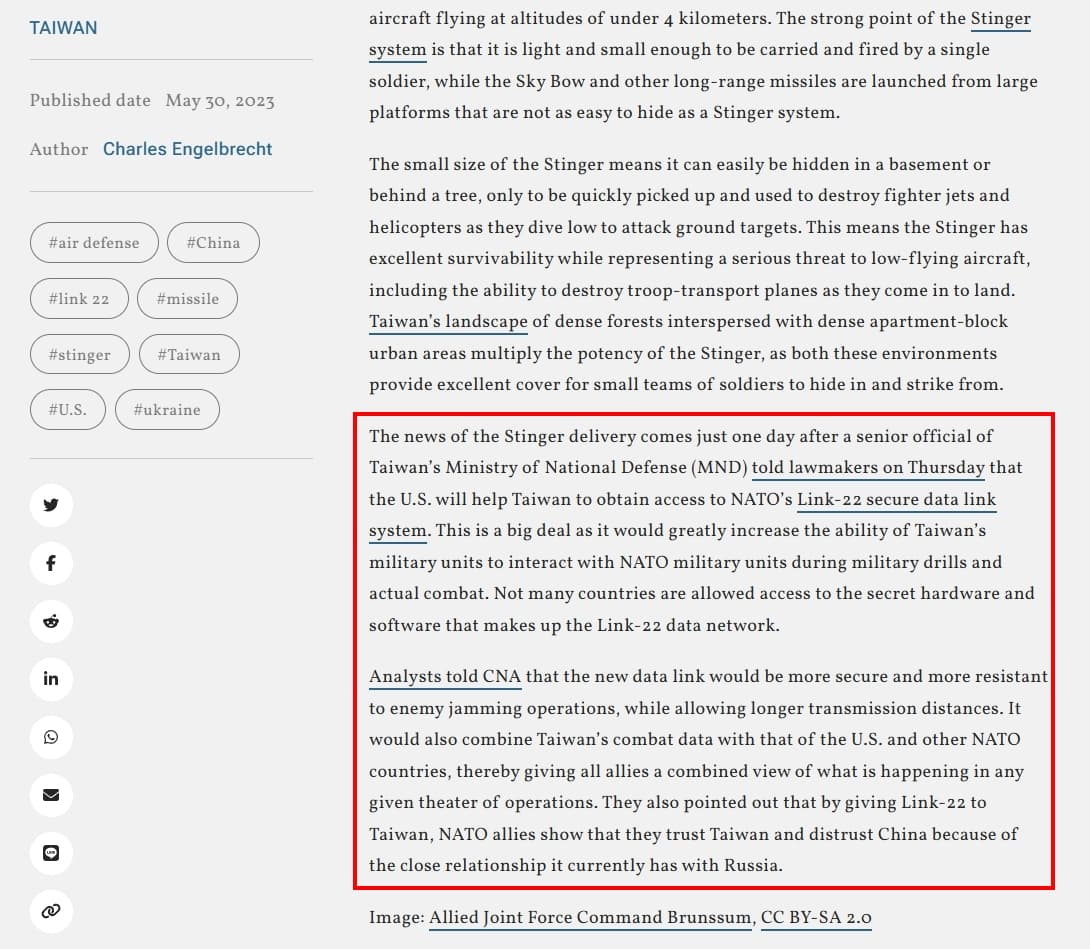Viewport: 1090px width, 949px height.
Task: Open the TAIWAN category link
Action: click(x=63, y=28)
